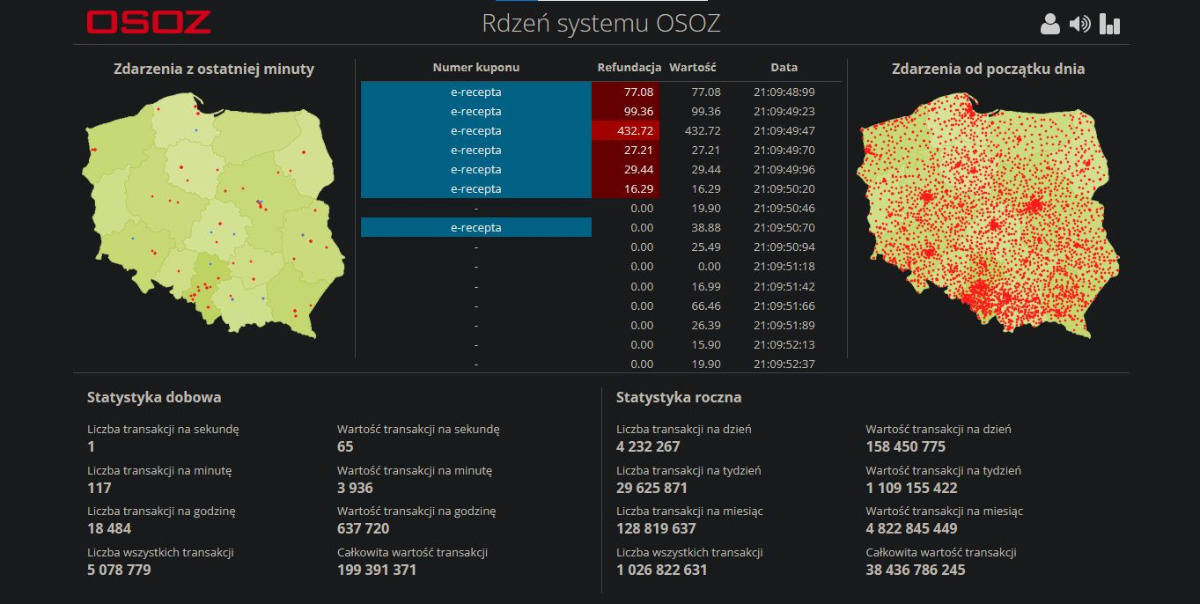The height and width of the screenshot is (604, 1200).
Task: Click the "Data" column header
Action: (x=784, y=68)
